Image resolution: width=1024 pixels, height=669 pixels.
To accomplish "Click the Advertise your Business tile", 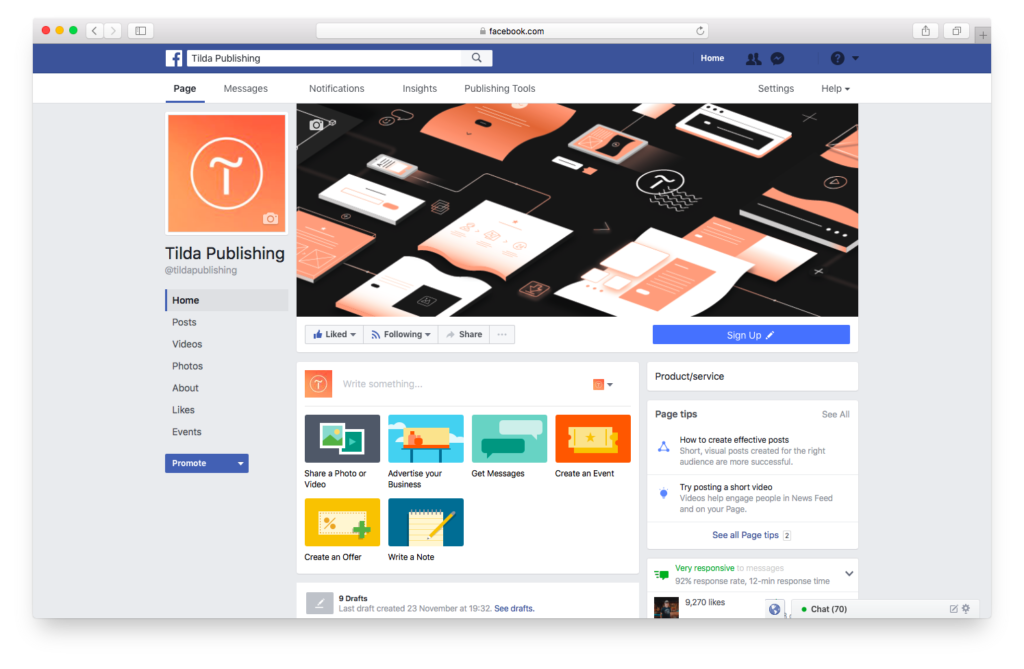I will (x=426, y=451).
